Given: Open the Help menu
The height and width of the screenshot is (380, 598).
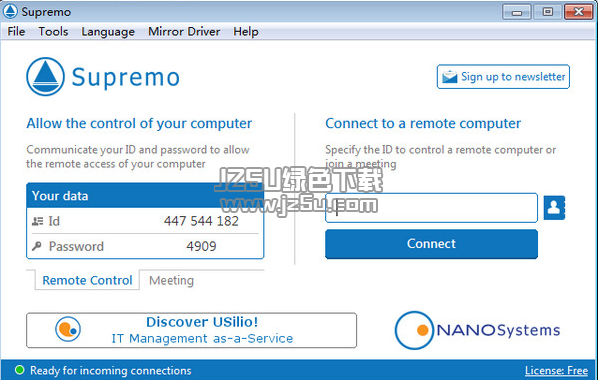Looking at the screenshot, I should [x=246, y=32].
